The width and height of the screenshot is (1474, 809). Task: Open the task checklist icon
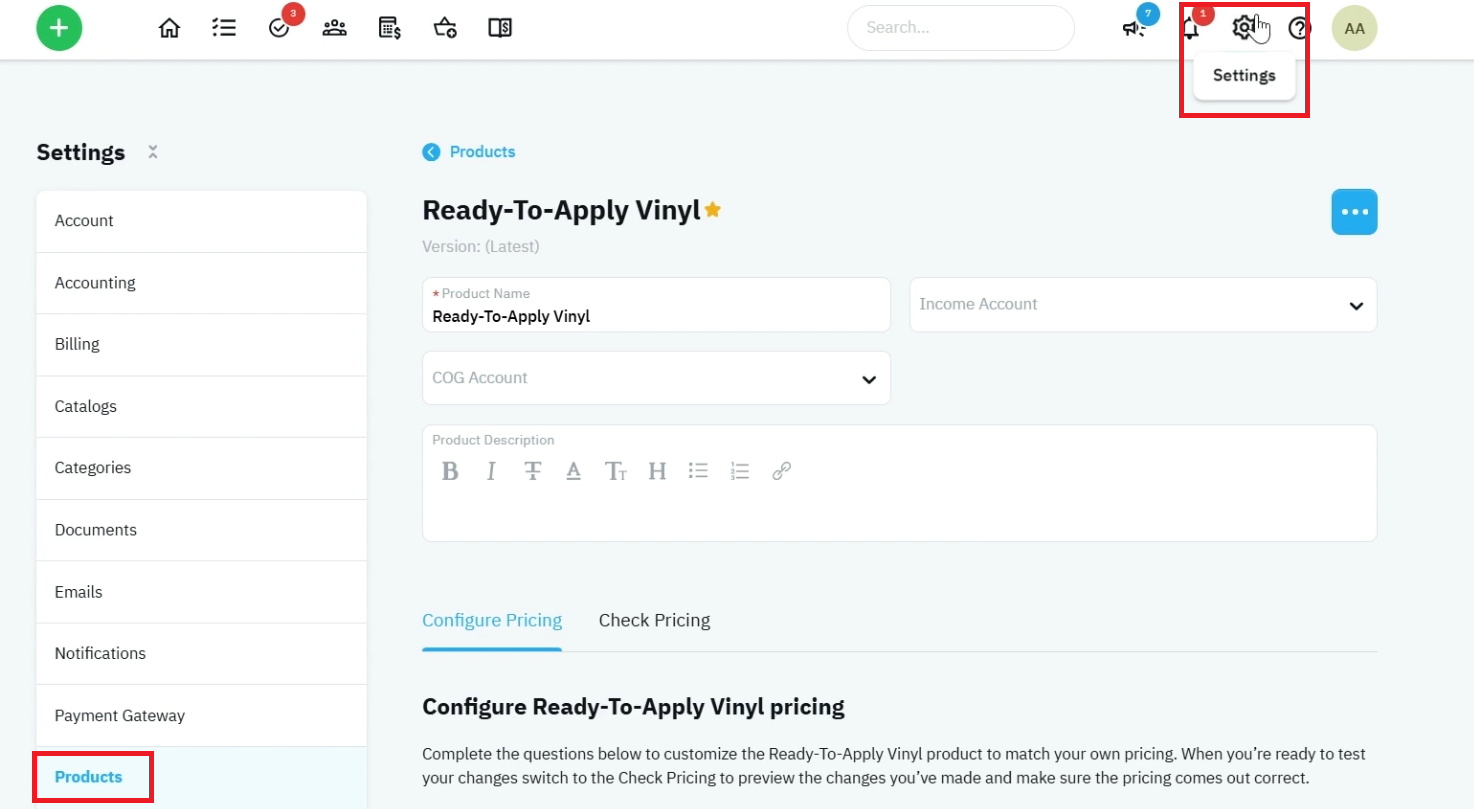pyautogui.click(x=224, y=28)
